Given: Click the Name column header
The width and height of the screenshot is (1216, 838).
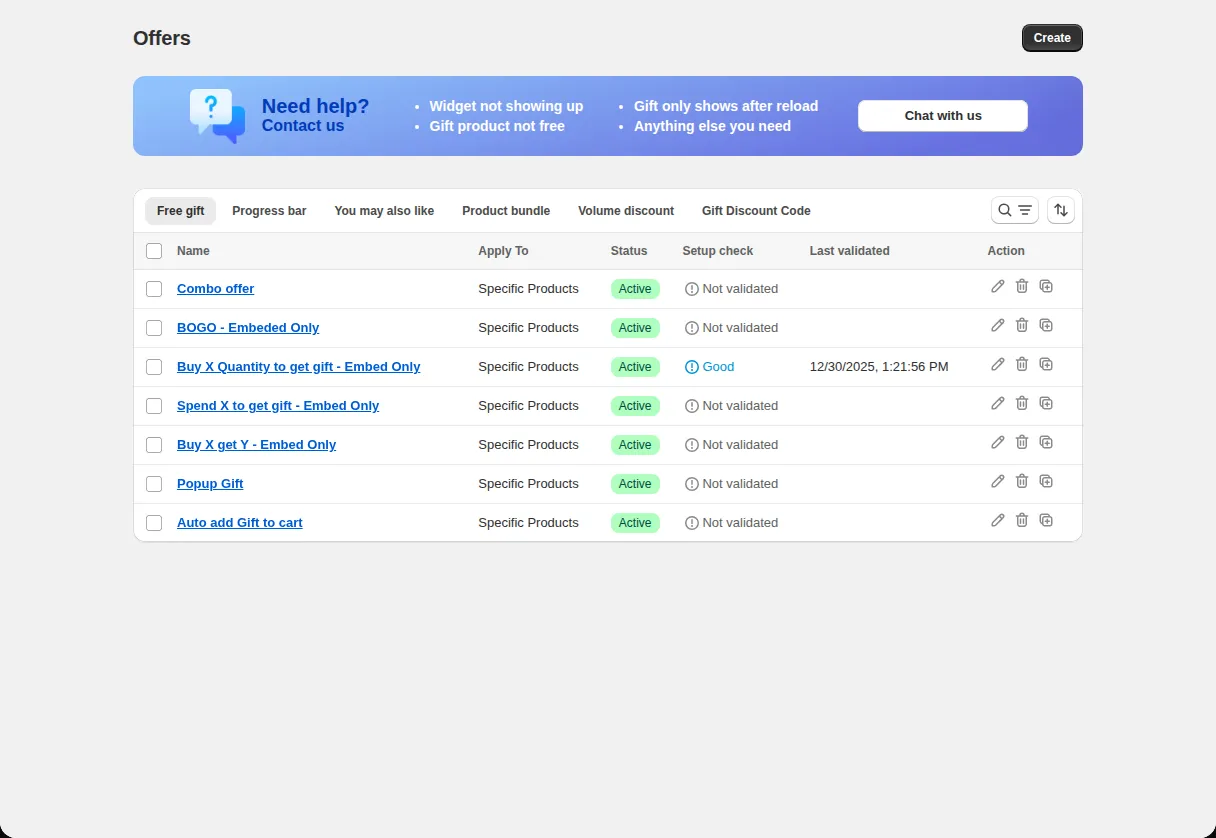Looking at the screenshot, I should coord(193,251).
